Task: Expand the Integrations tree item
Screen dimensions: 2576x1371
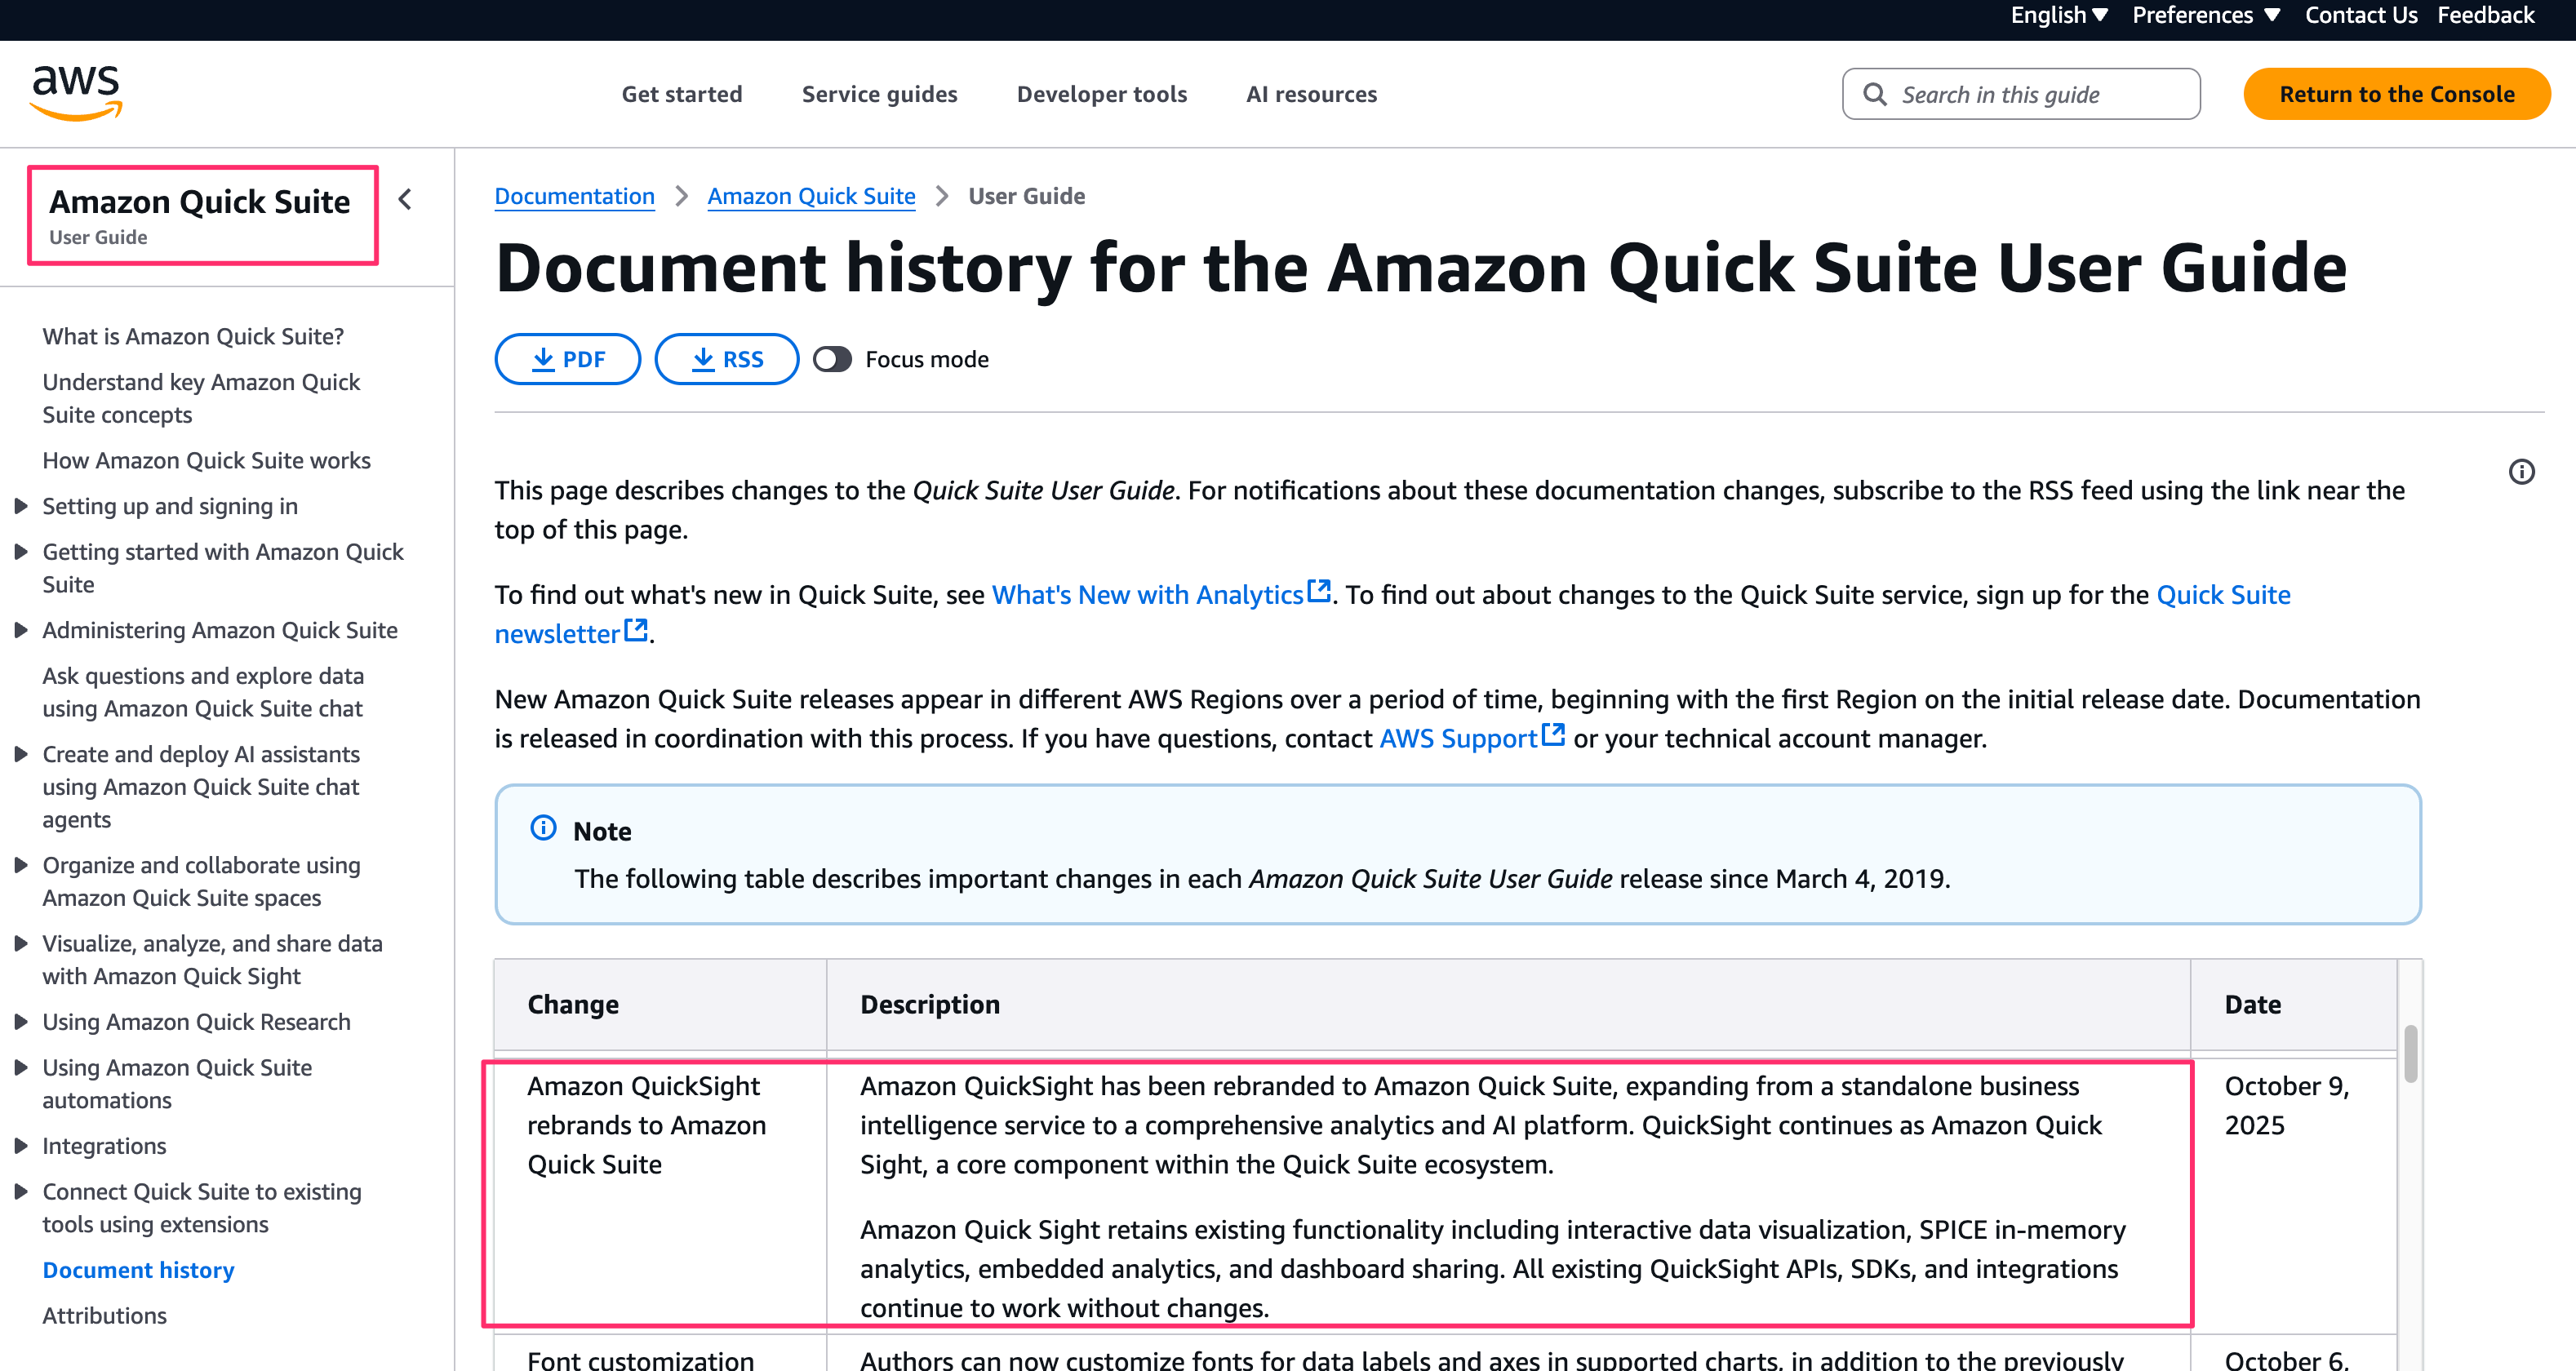Action: [21, 1146]
